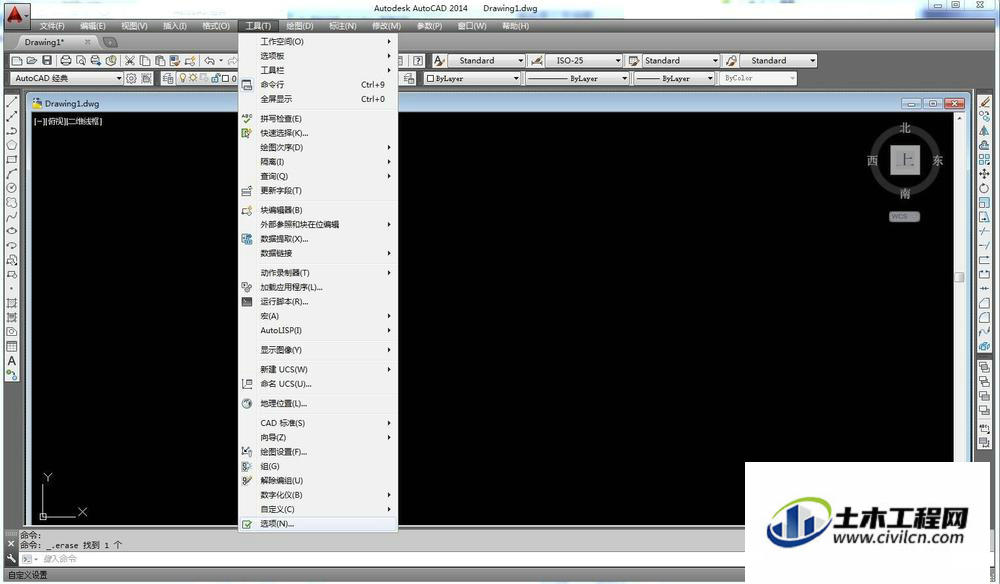Select the Table tool
1000x584 pixels.
coord(11,346)
